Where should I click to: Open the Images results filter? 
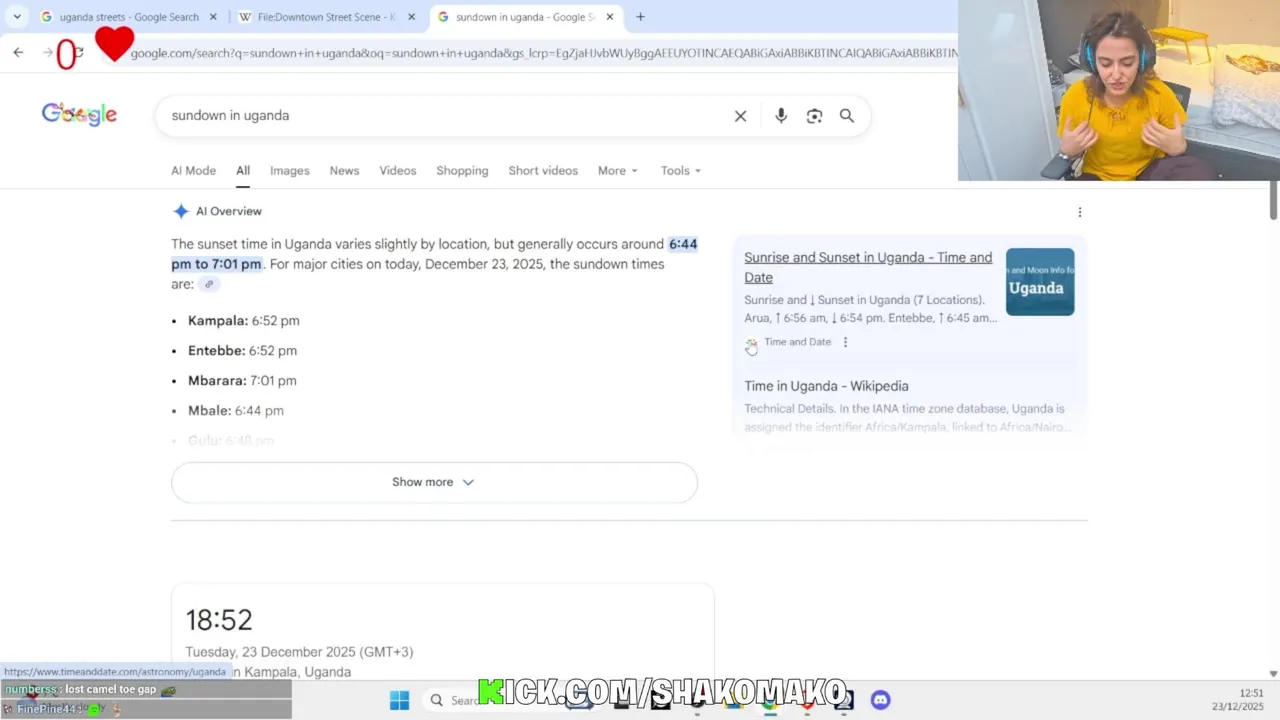coord(290,171)
